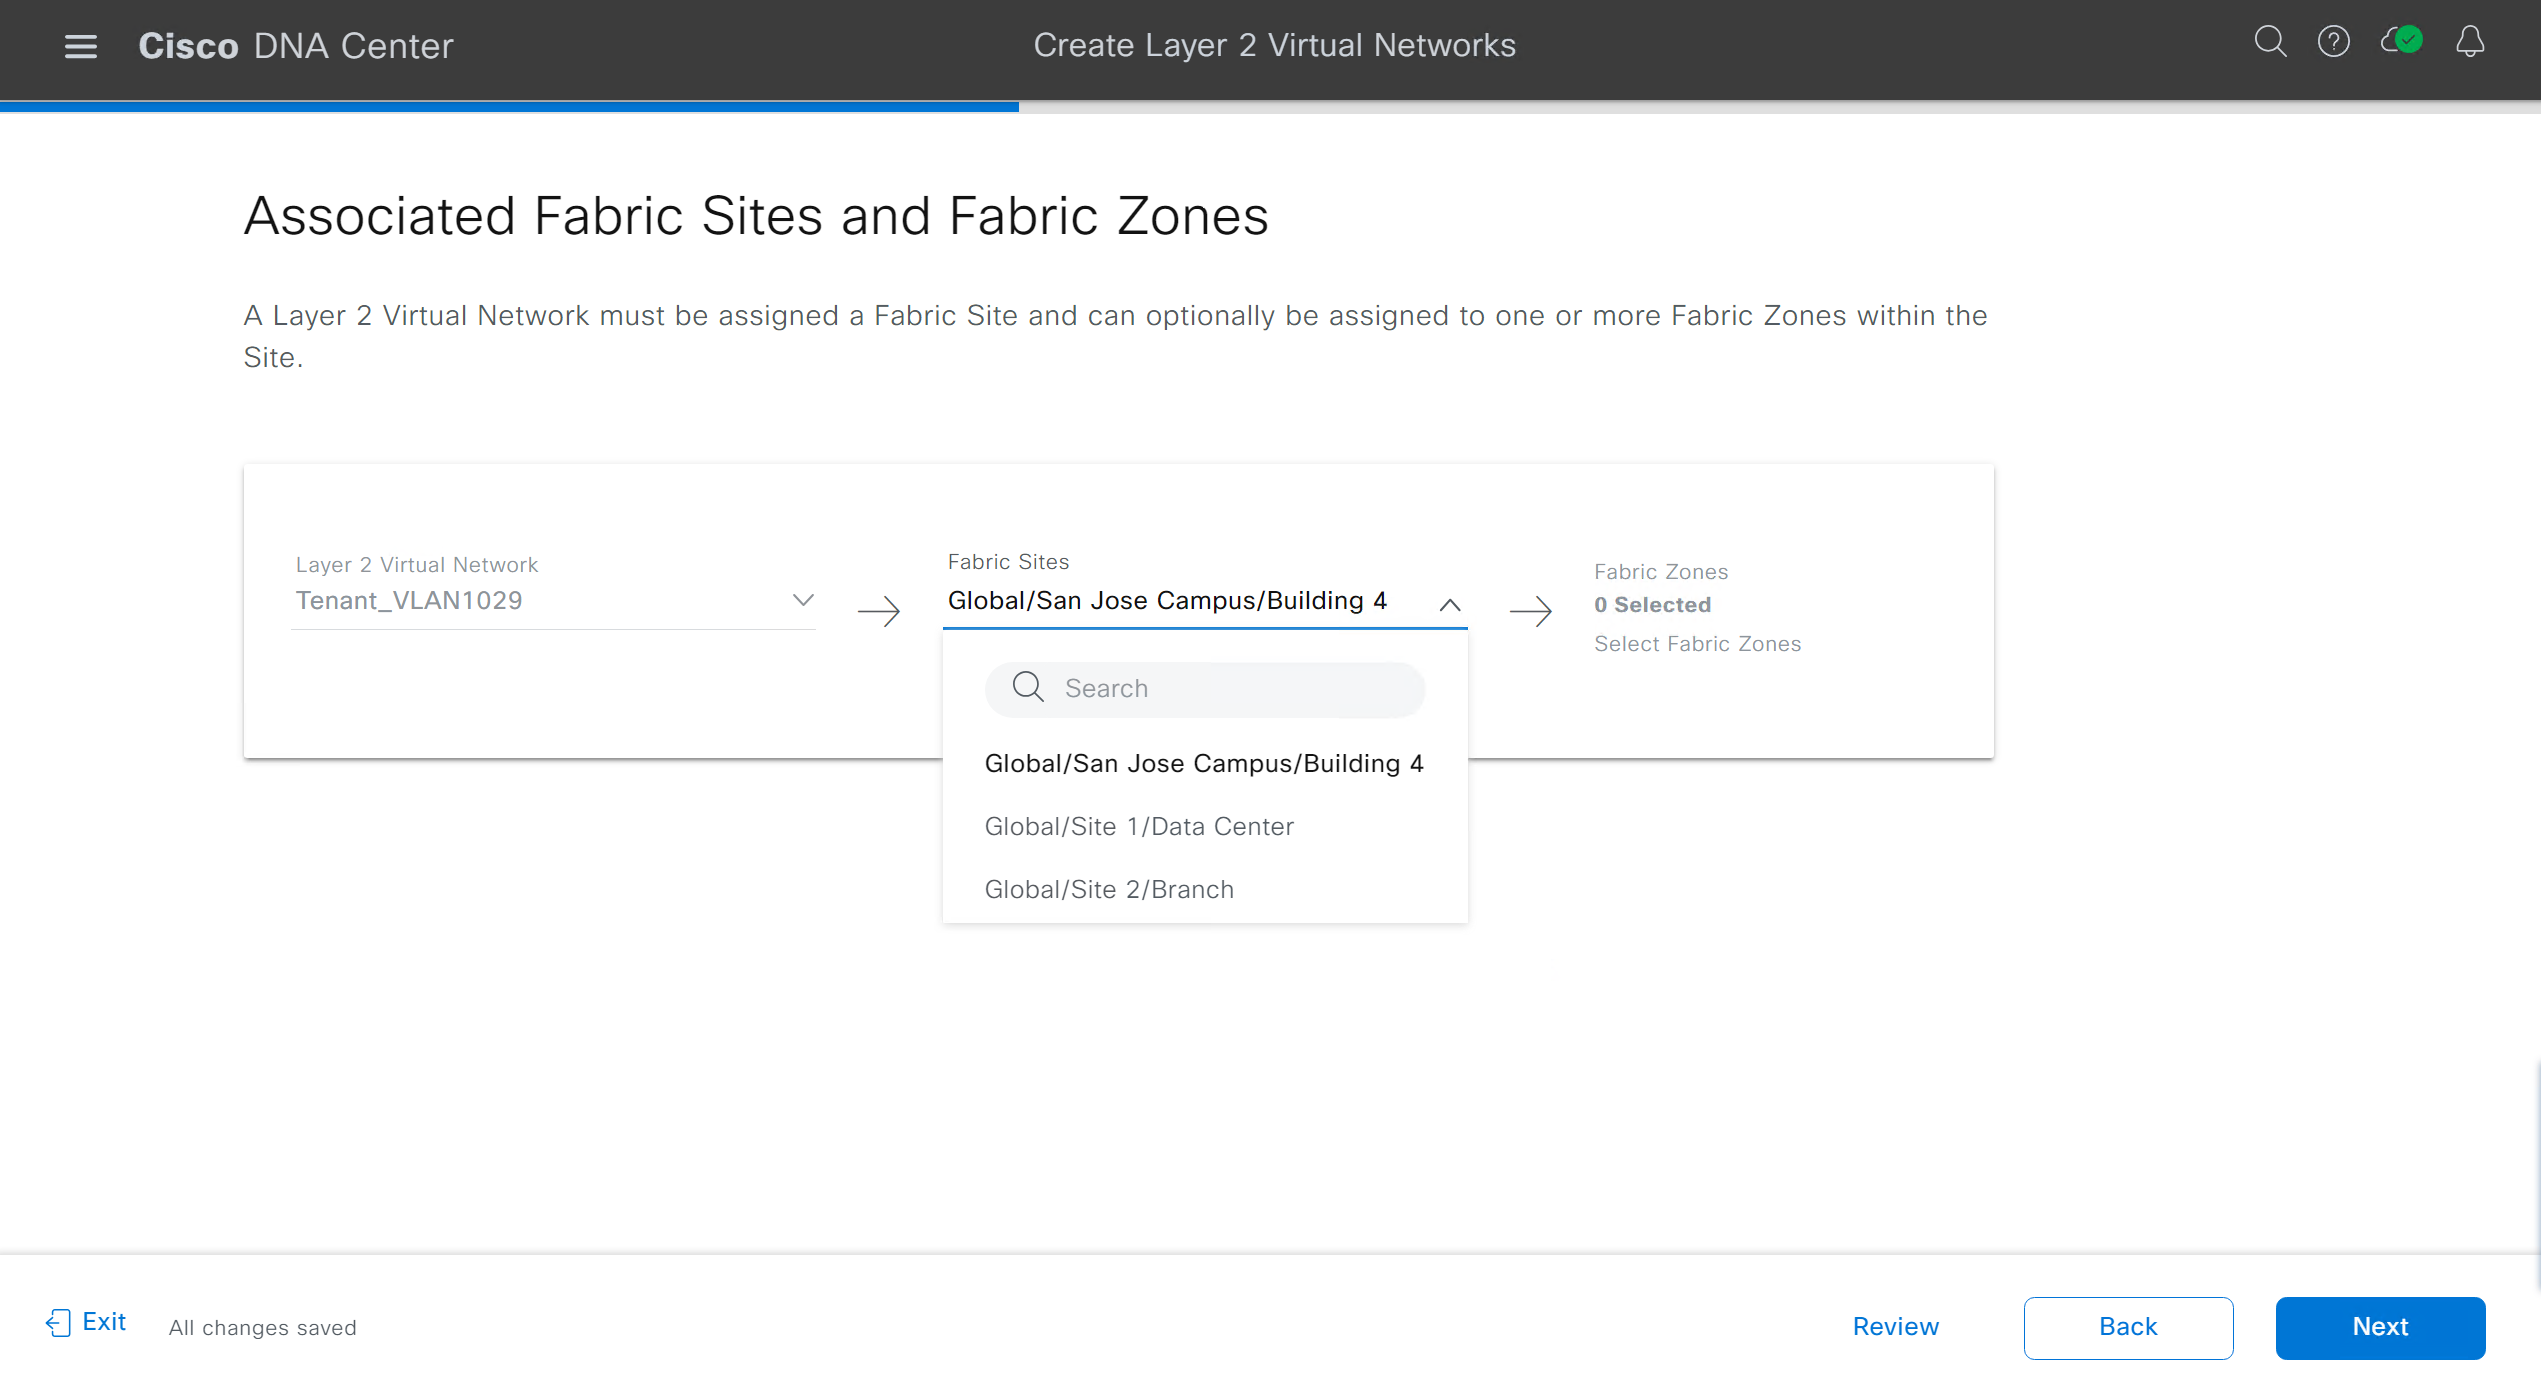Click the global search magnifier icon
2541x1394 pixels.
pyautogui.click(x=2270, y=42)
